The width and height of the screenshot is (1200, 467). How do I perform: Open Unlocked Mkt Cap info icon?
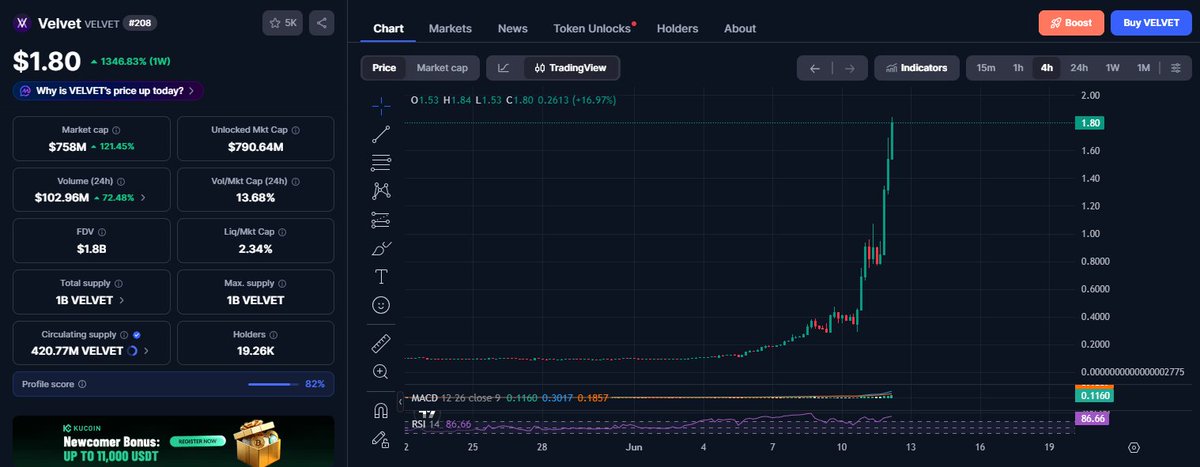click(295, 130)
